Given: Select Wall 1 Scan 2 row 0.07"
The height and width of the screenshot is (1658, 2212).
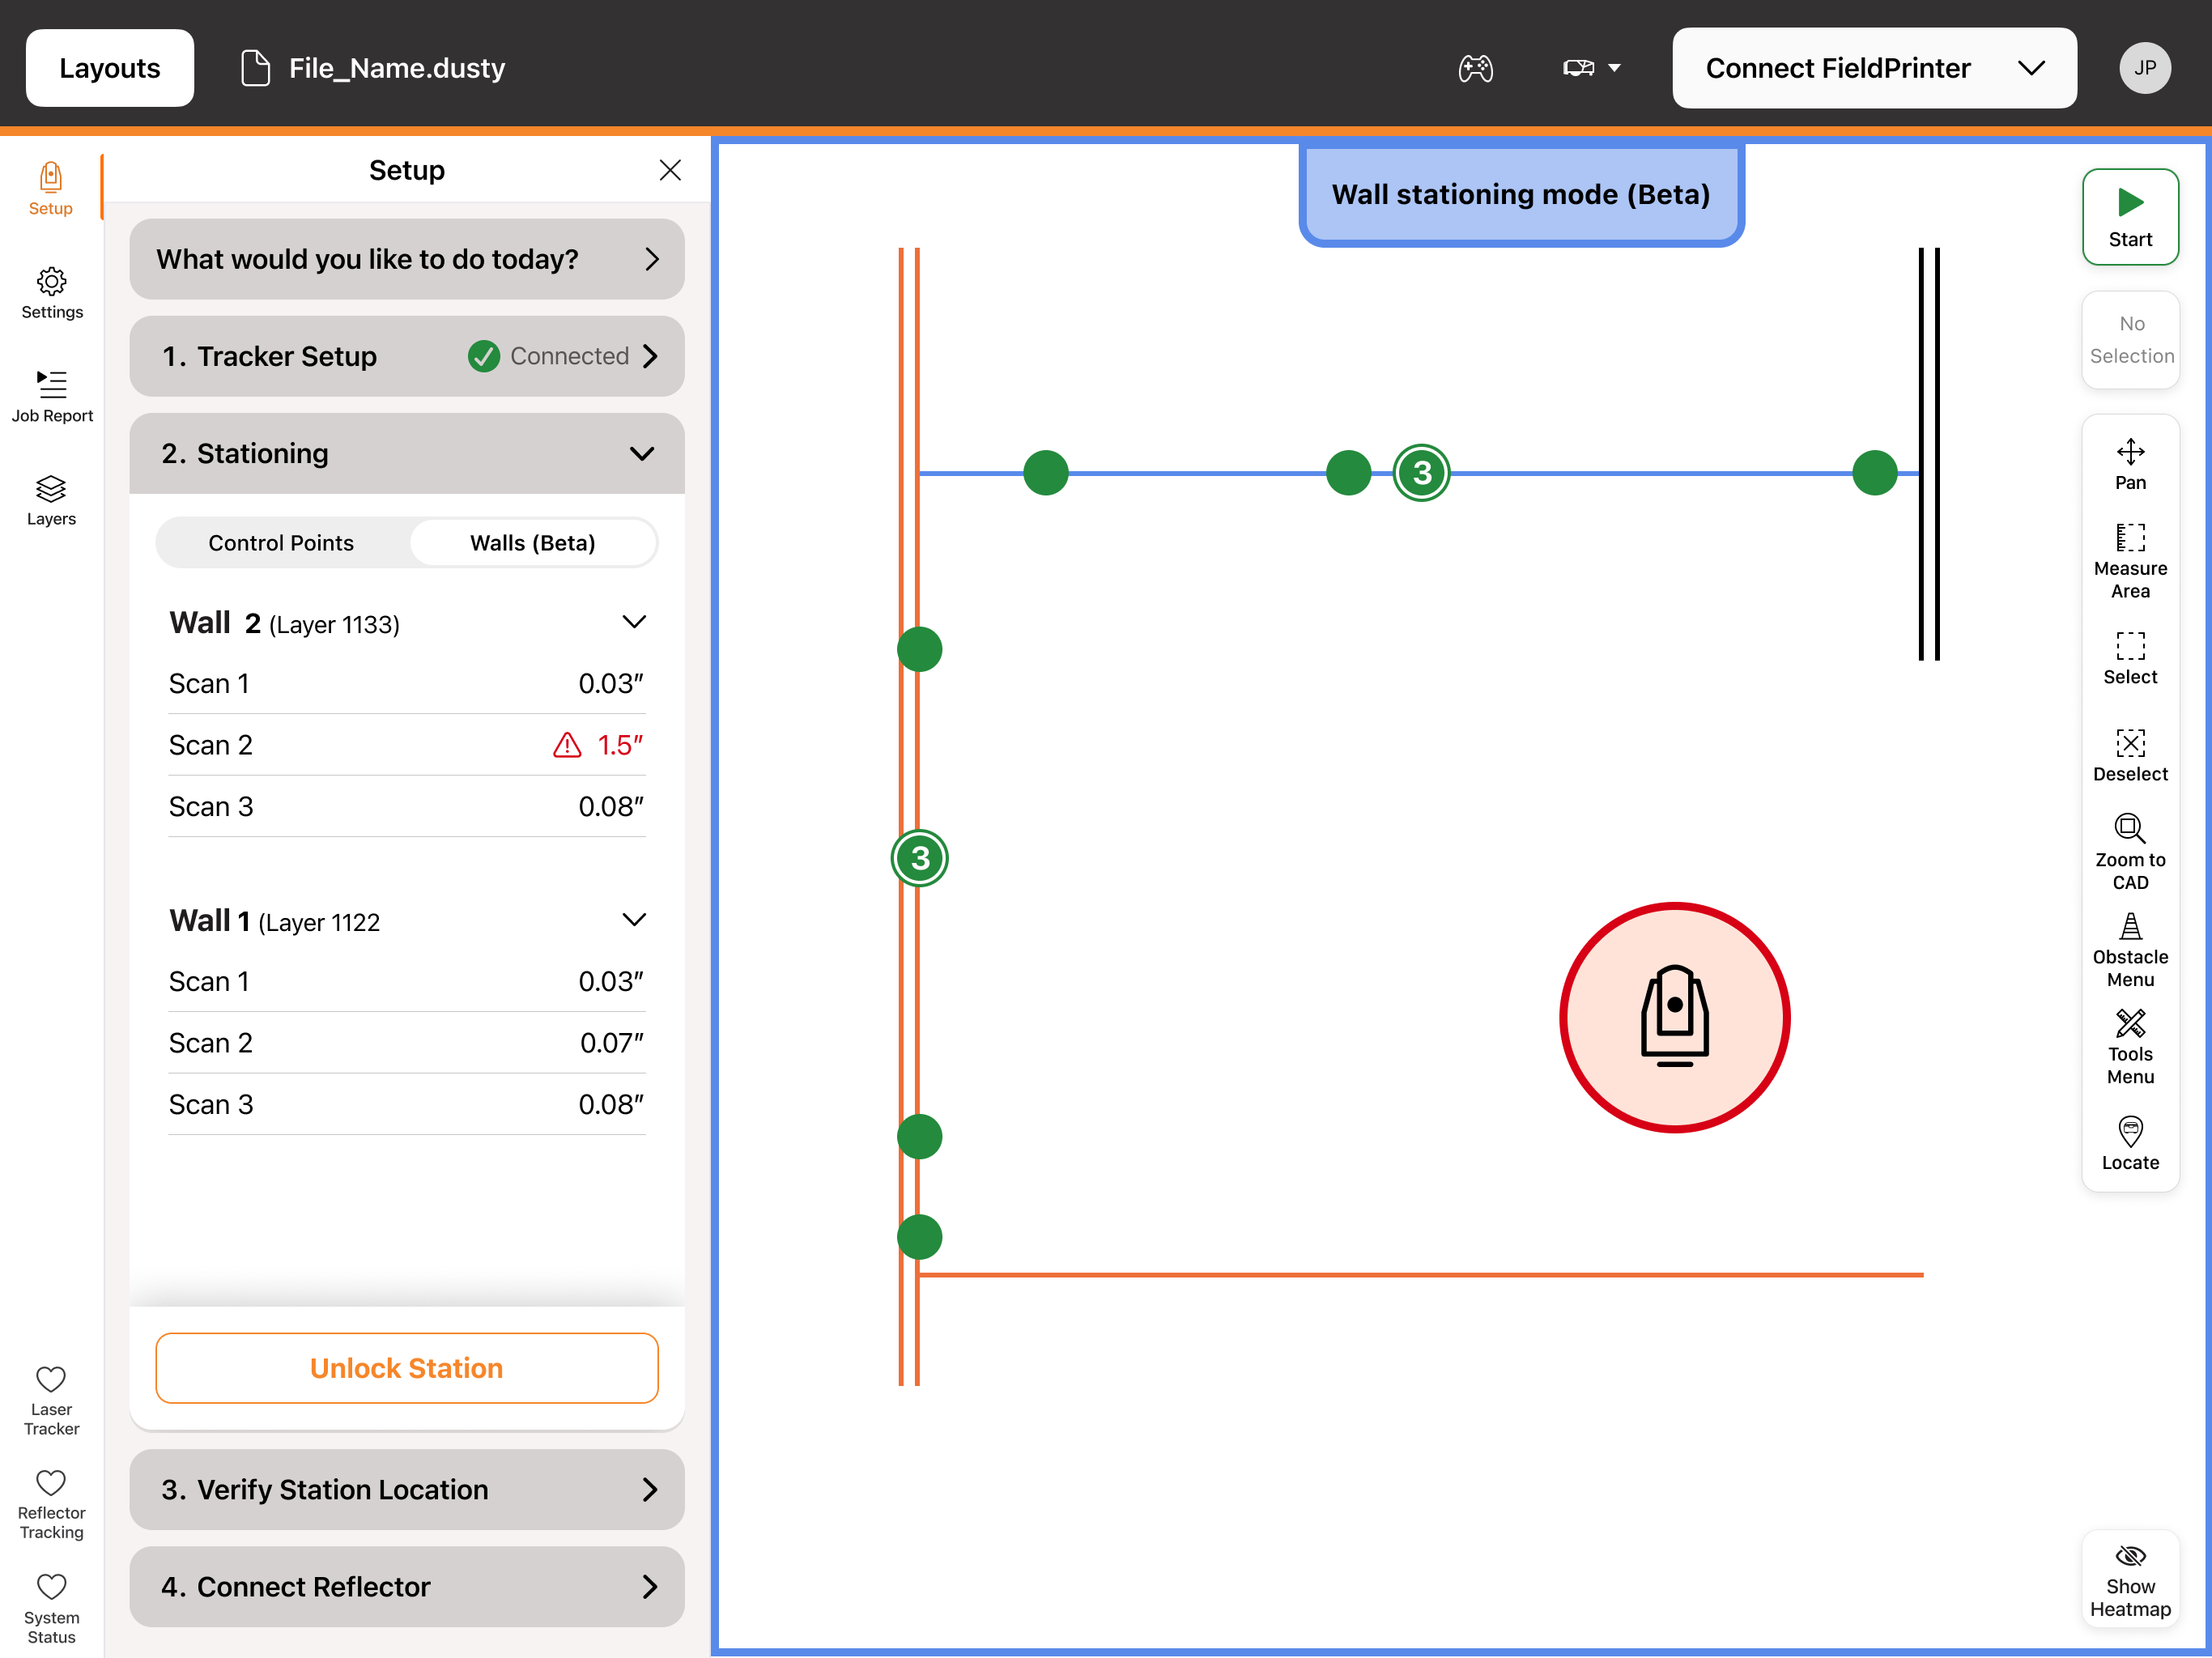Looking at the screenshot, I should pyautogui.click(x=407, y=1043).
